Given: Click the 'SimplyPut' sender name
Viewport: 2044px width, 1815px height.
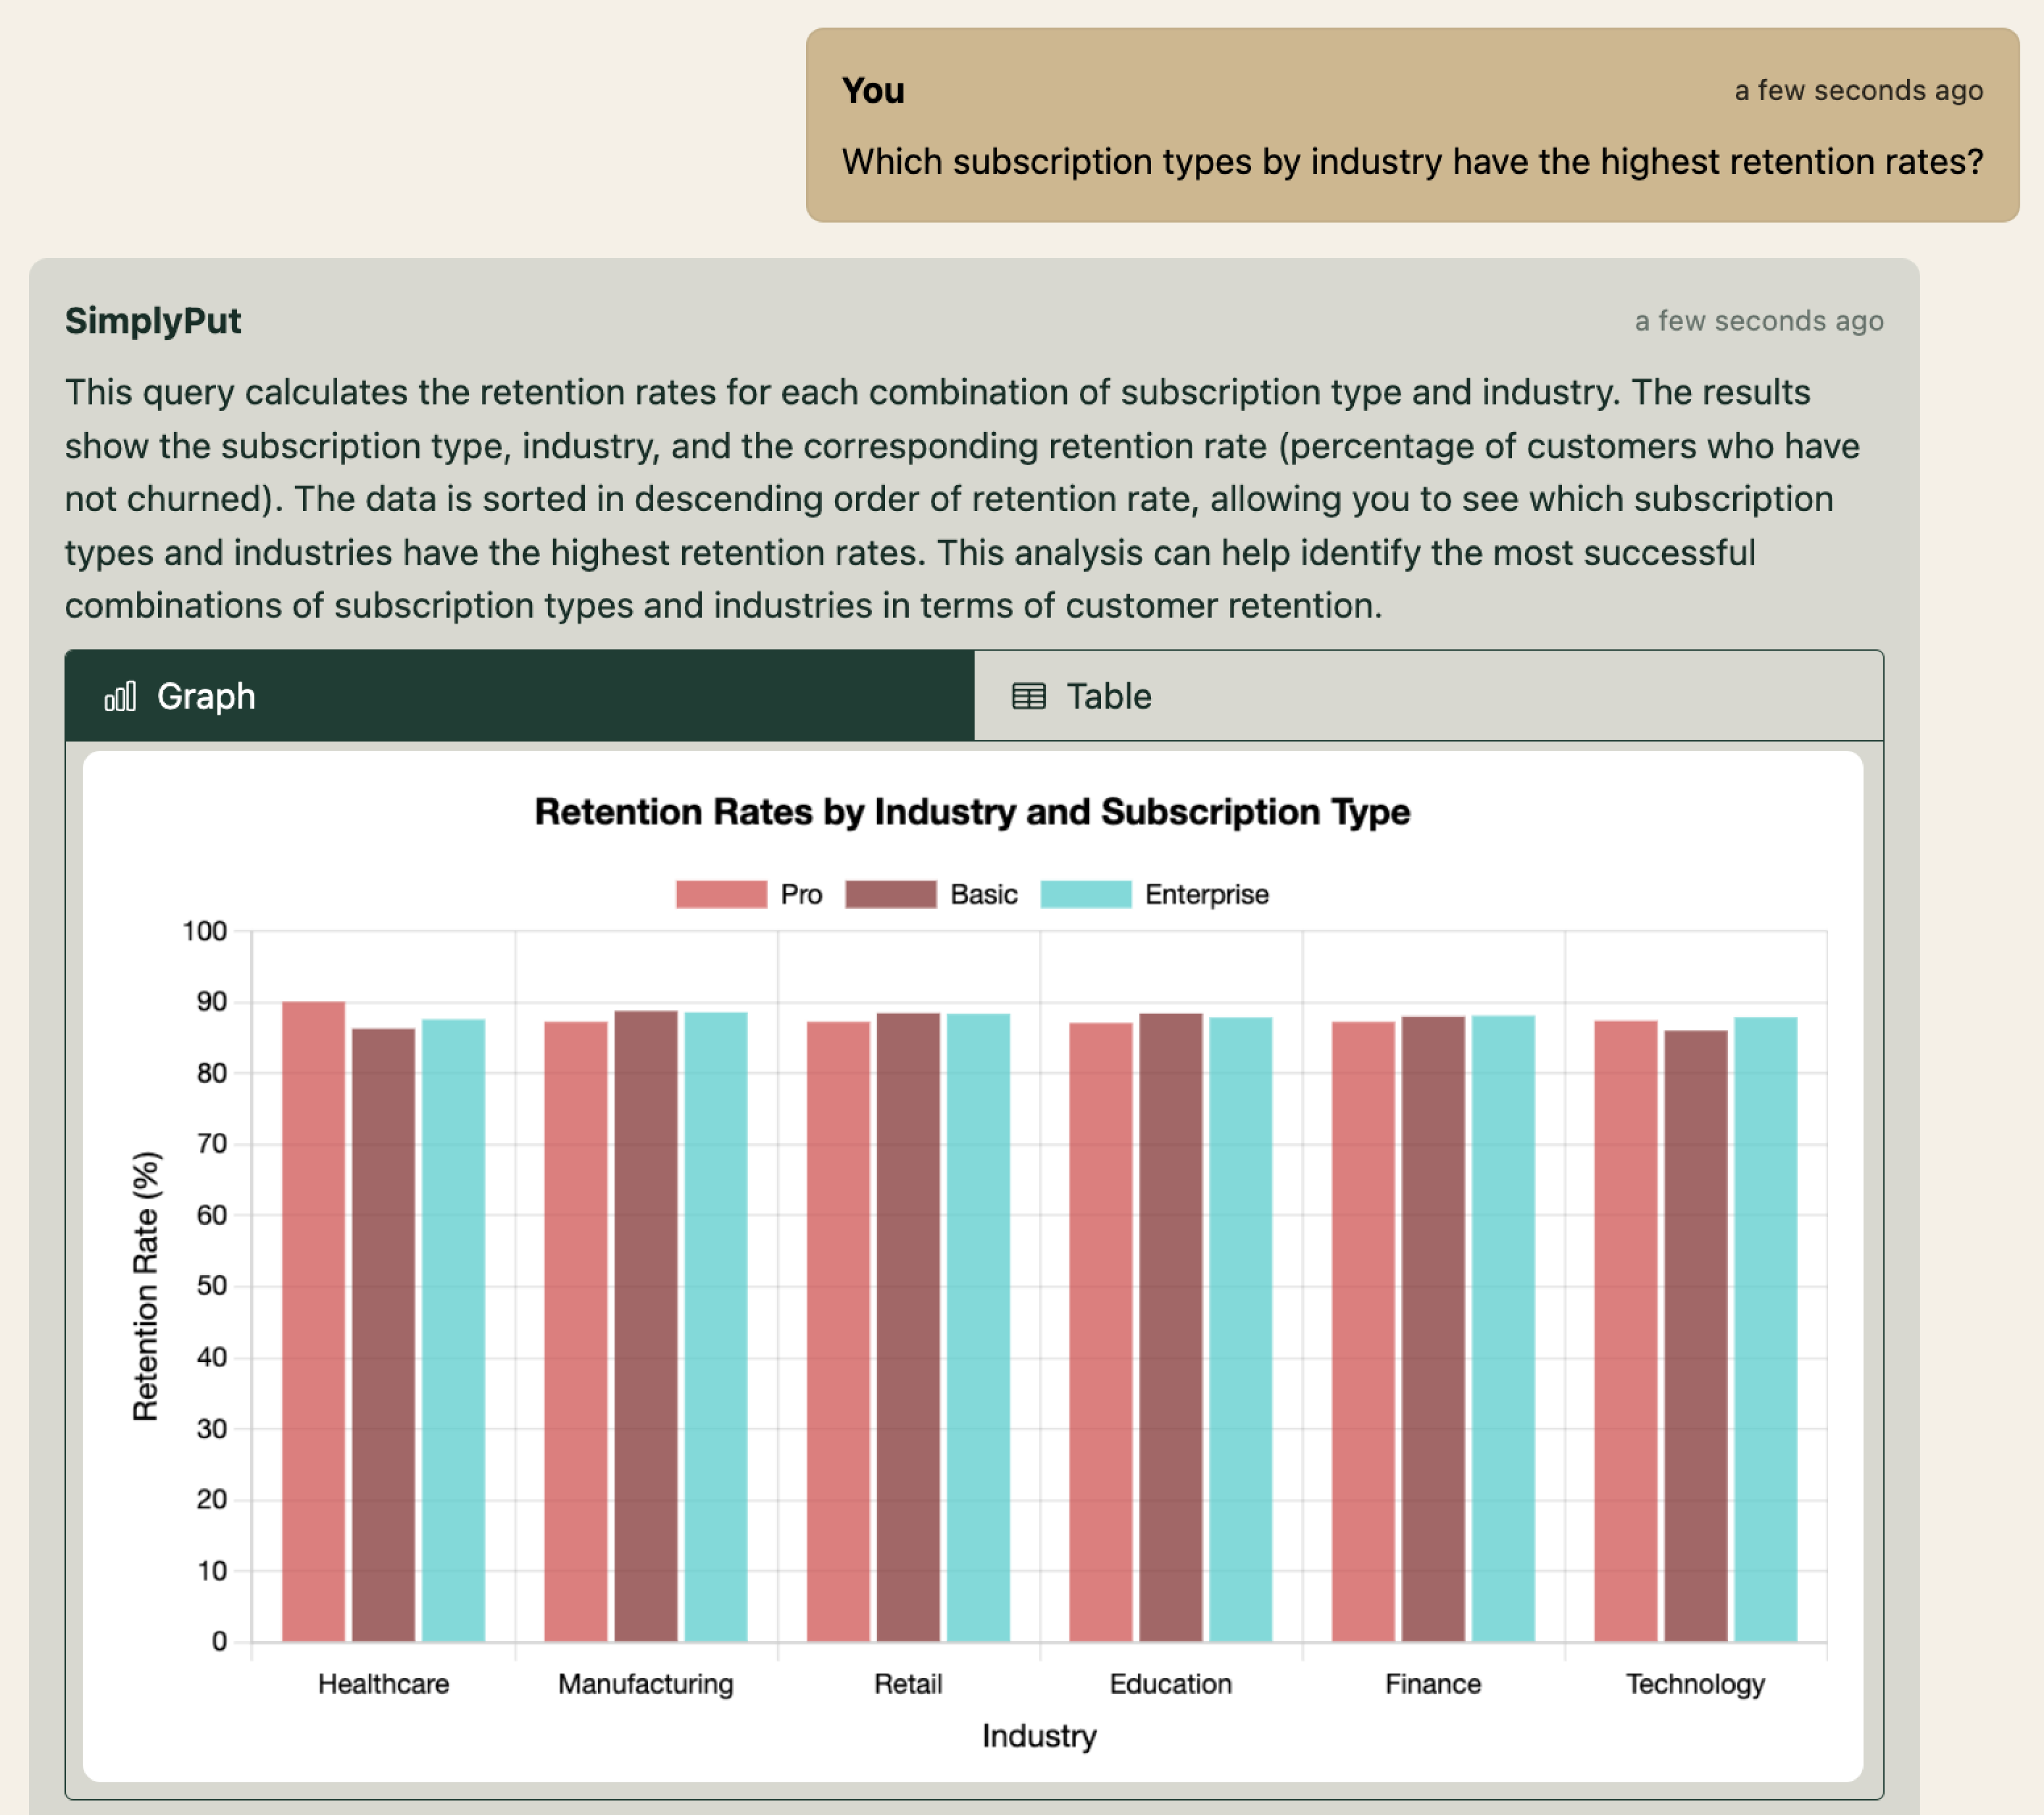Looking at the screenshot, I should [x=153, y=321].
